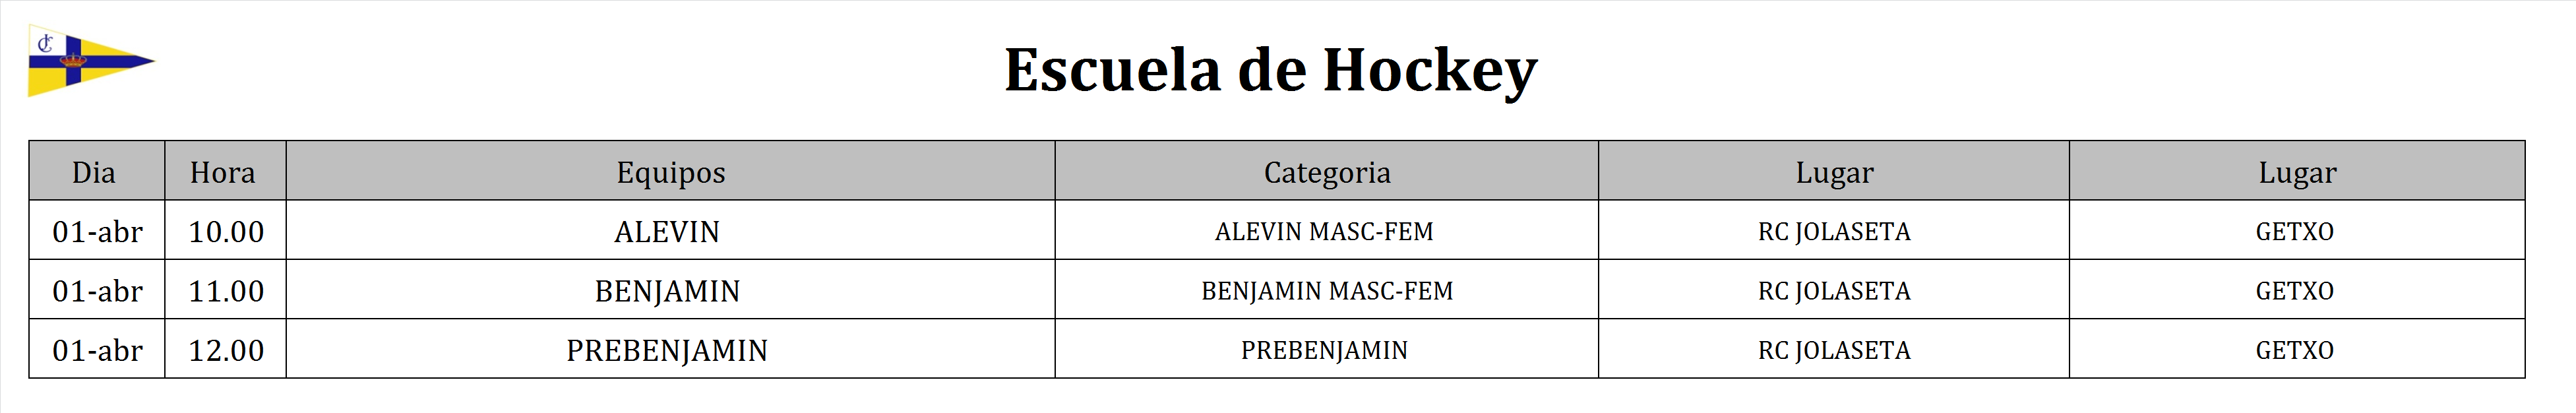The image size is (2576, 413).
Task: Click the Equipos column header
Action: point(670,172)
